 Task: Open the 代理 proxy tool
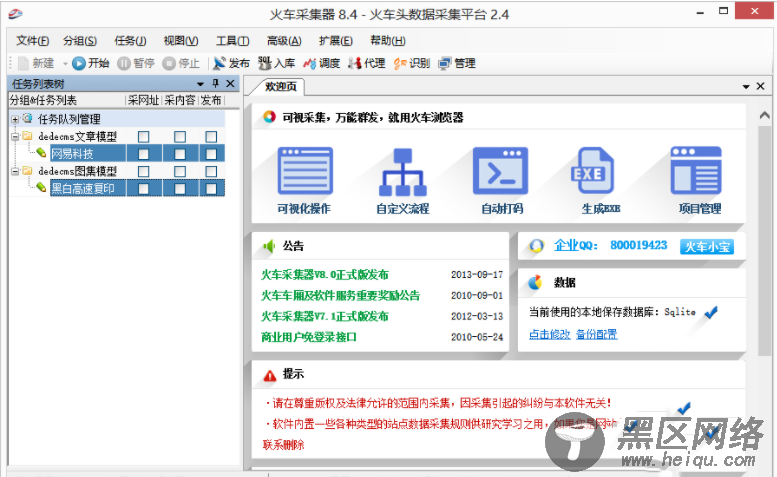tap(367, 63)
